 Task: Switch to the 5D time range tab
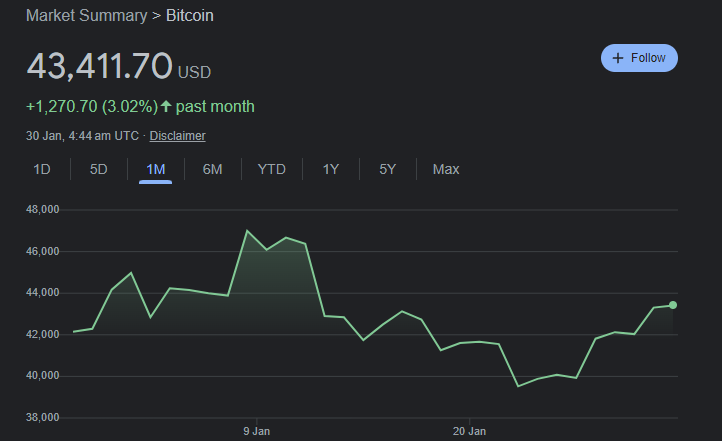pos(99,169)
